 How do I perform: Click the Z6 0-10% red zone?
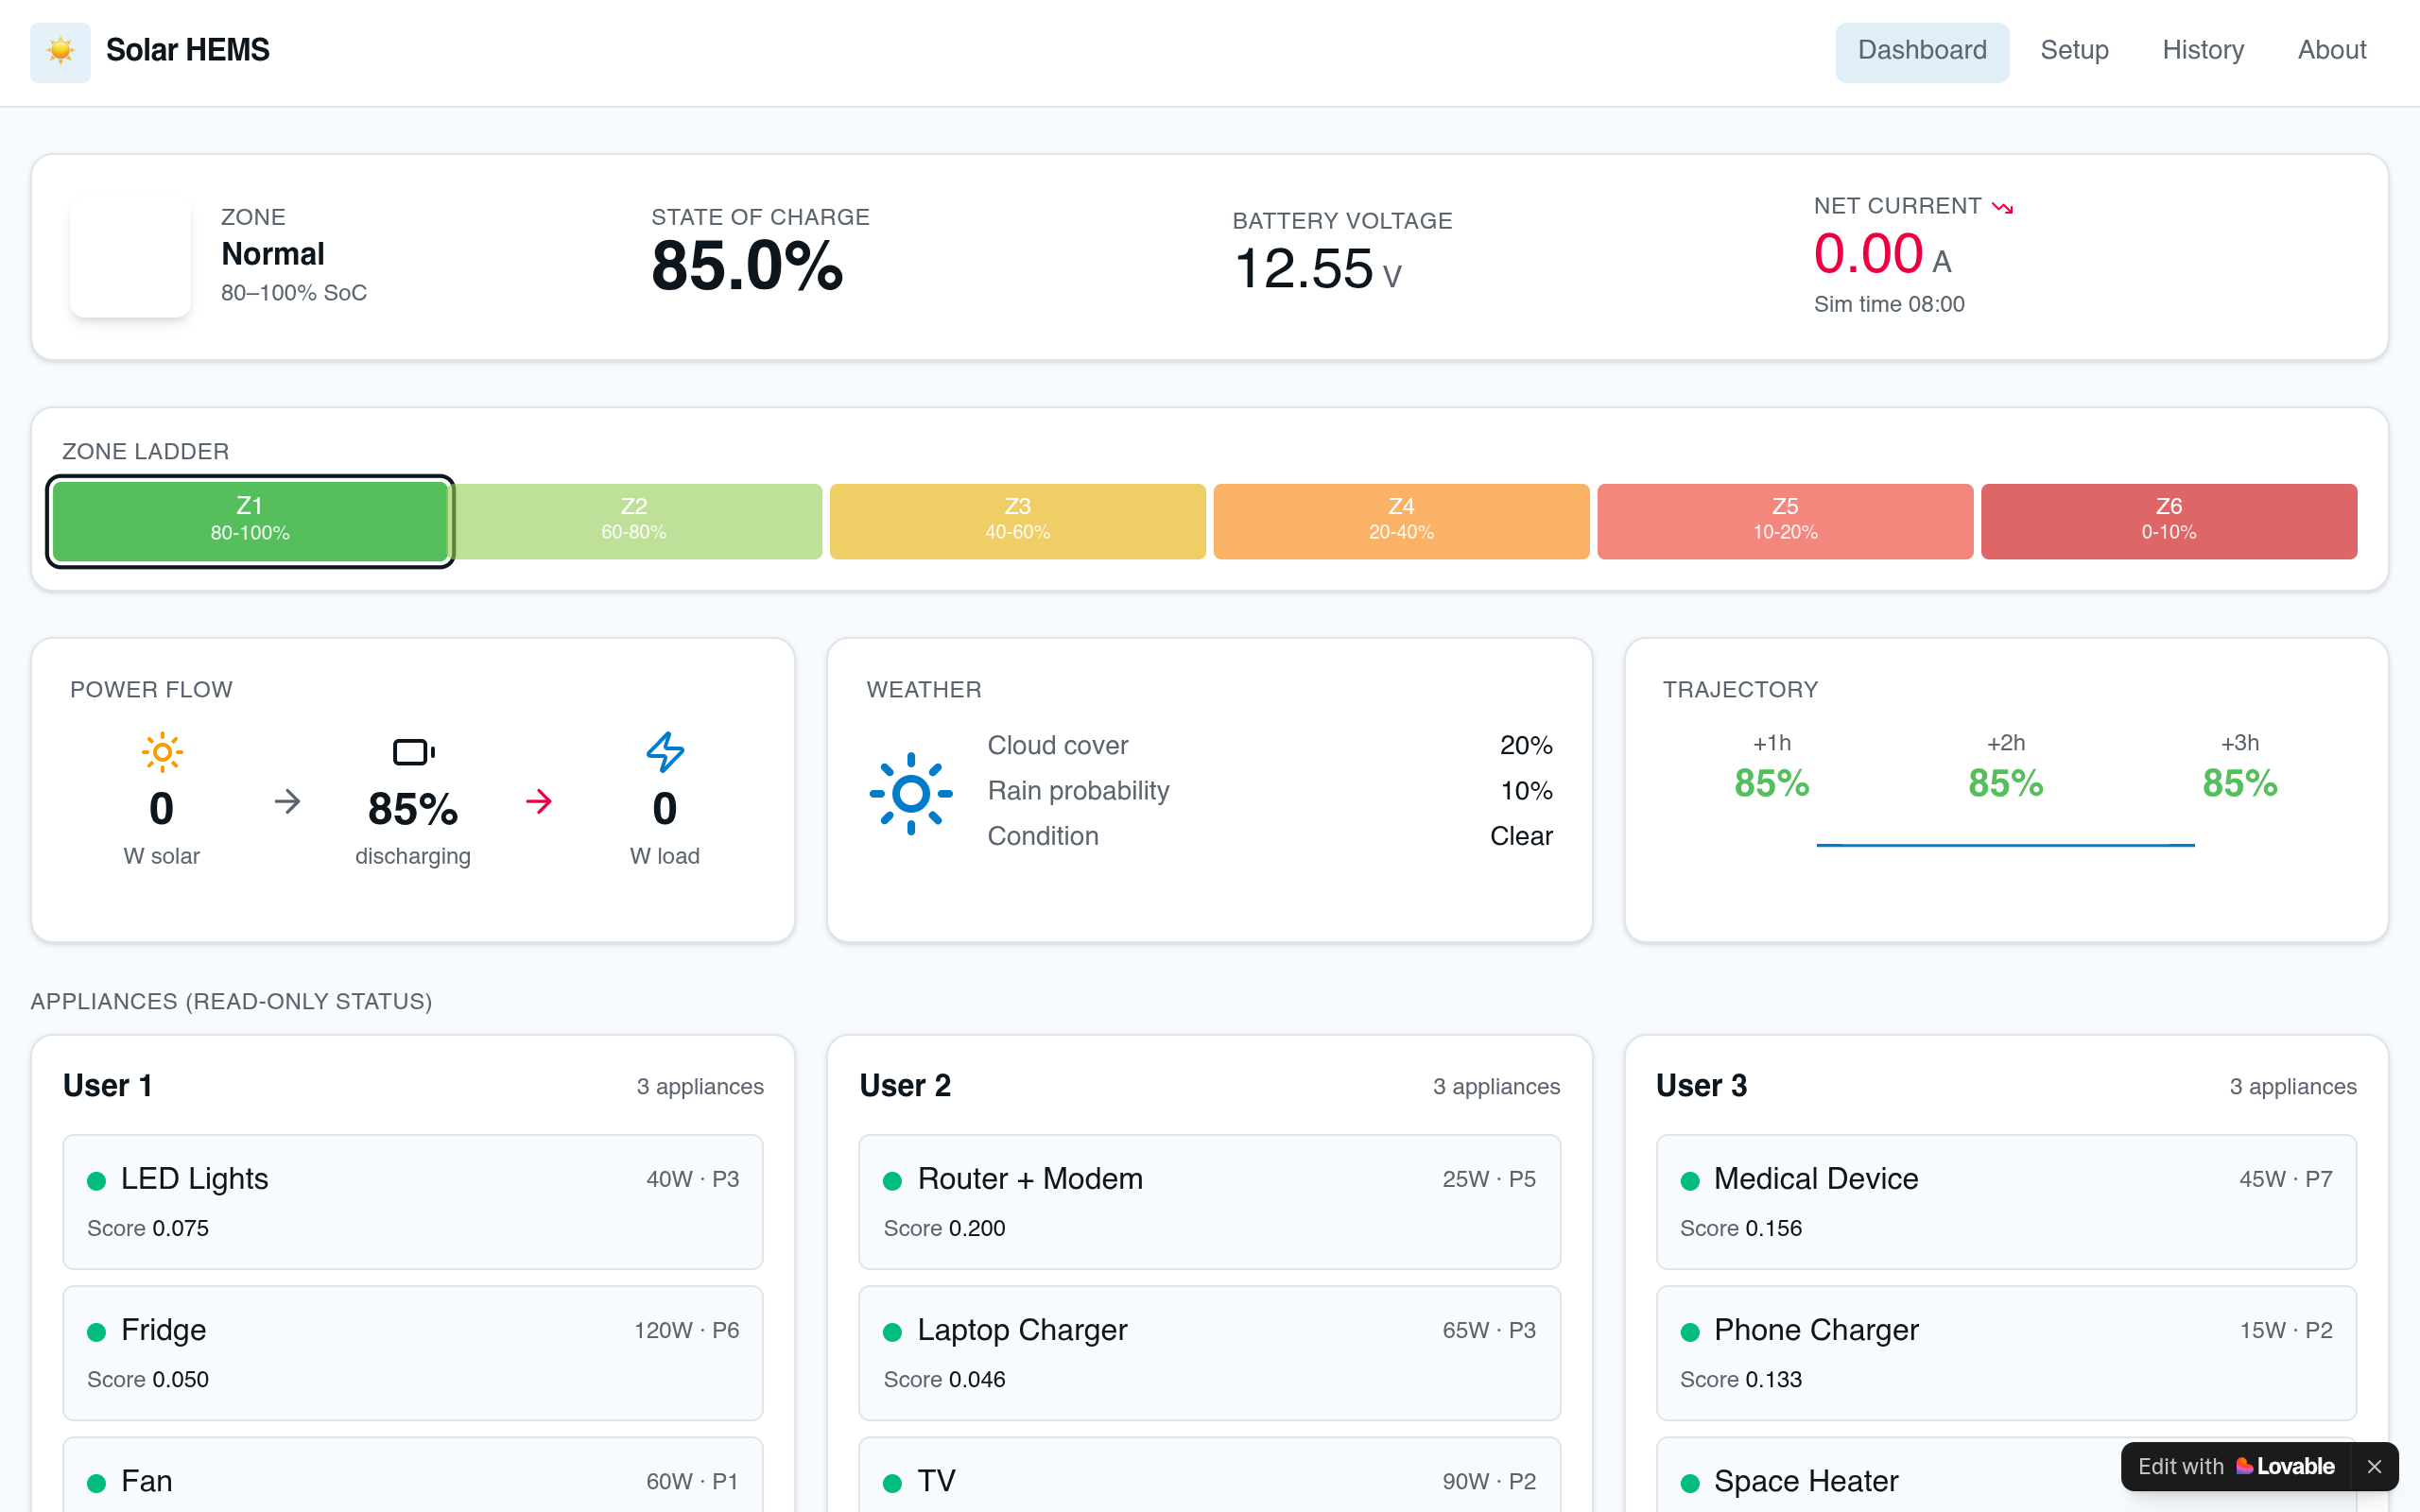pyautogui.click(x=2169, y=521)
